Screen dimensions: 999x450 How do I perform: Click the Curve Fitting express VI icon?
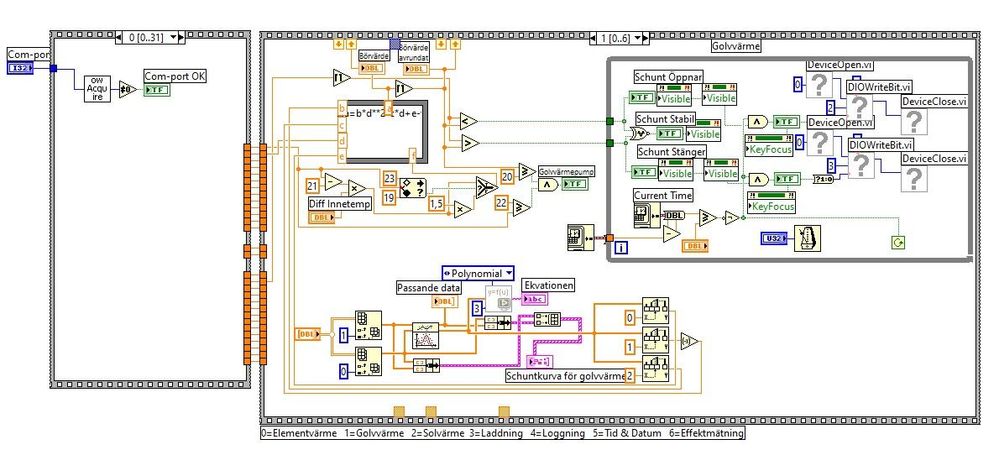coord(426,335)
